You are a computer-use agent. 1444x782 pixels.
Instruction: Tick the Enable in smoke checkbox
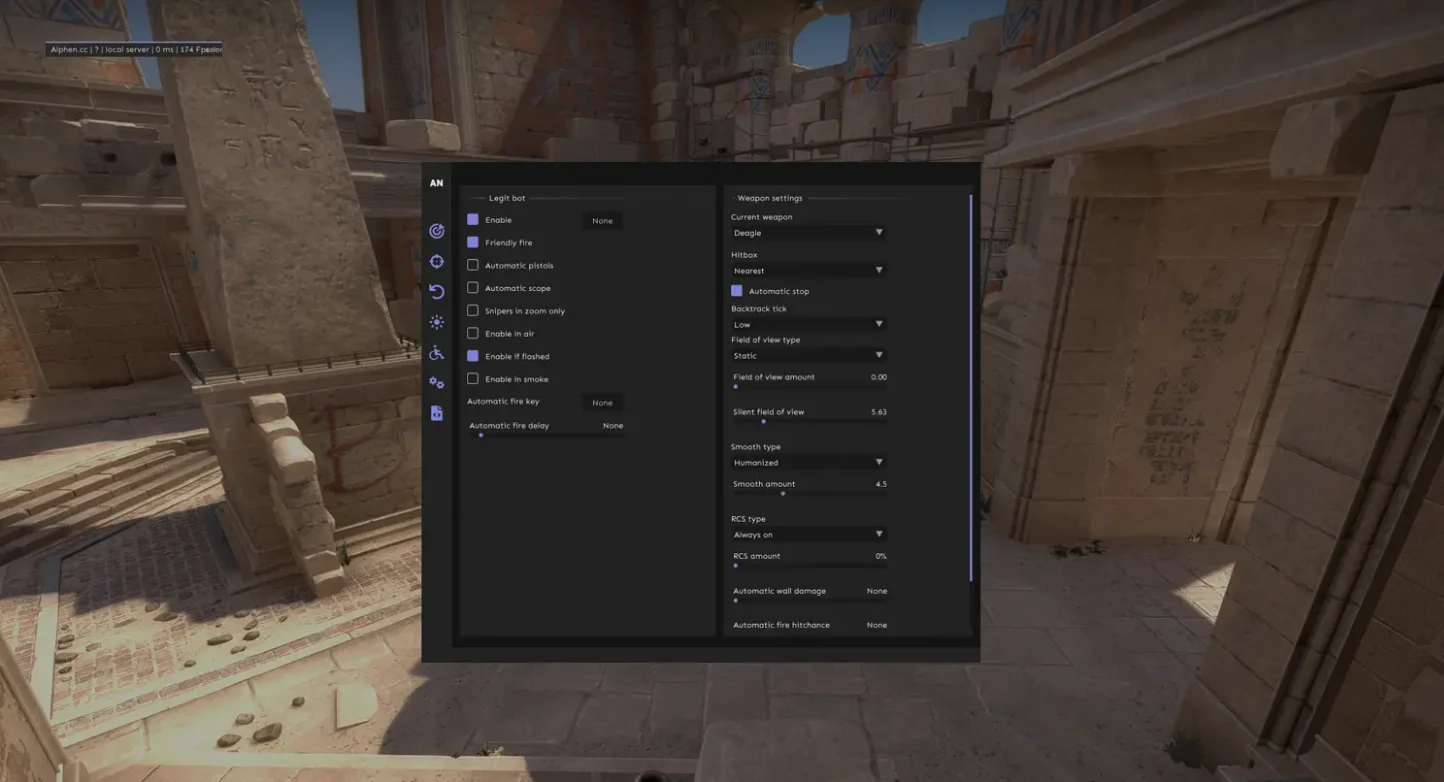coord(473,379)
